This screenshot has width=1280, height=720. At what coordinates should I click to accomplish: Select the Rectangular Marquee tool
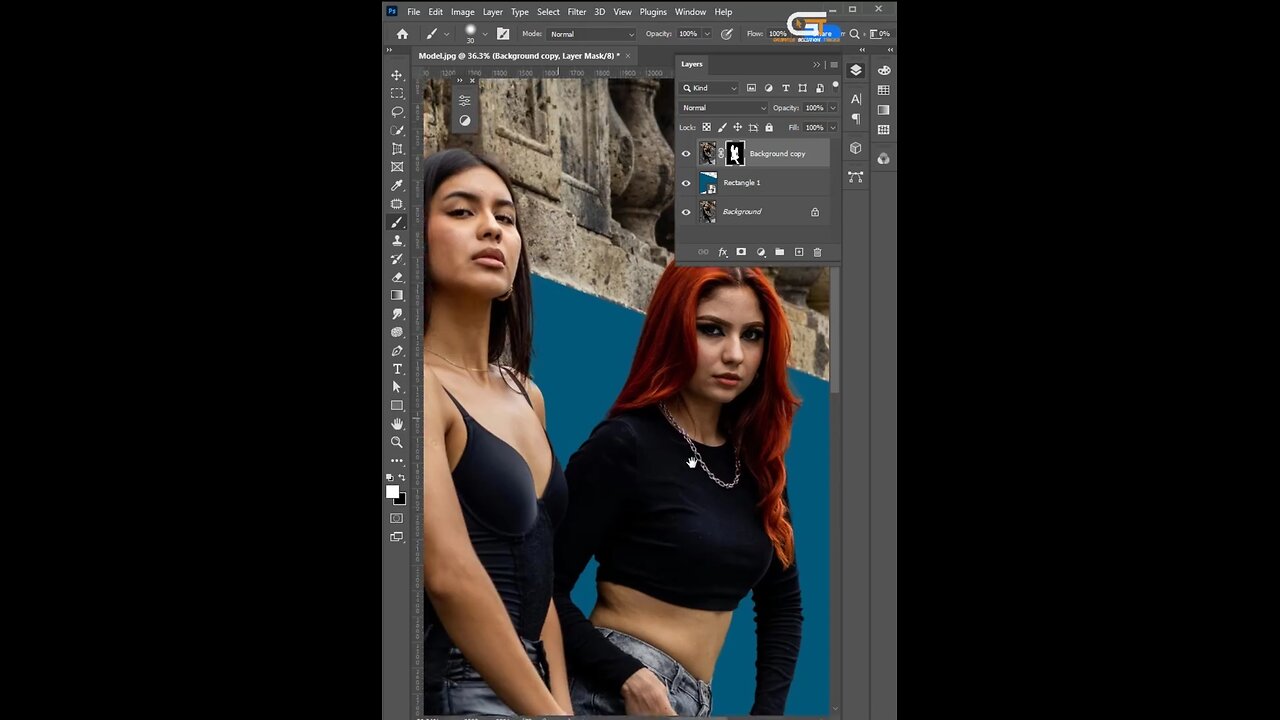click(x=397, y=93)
